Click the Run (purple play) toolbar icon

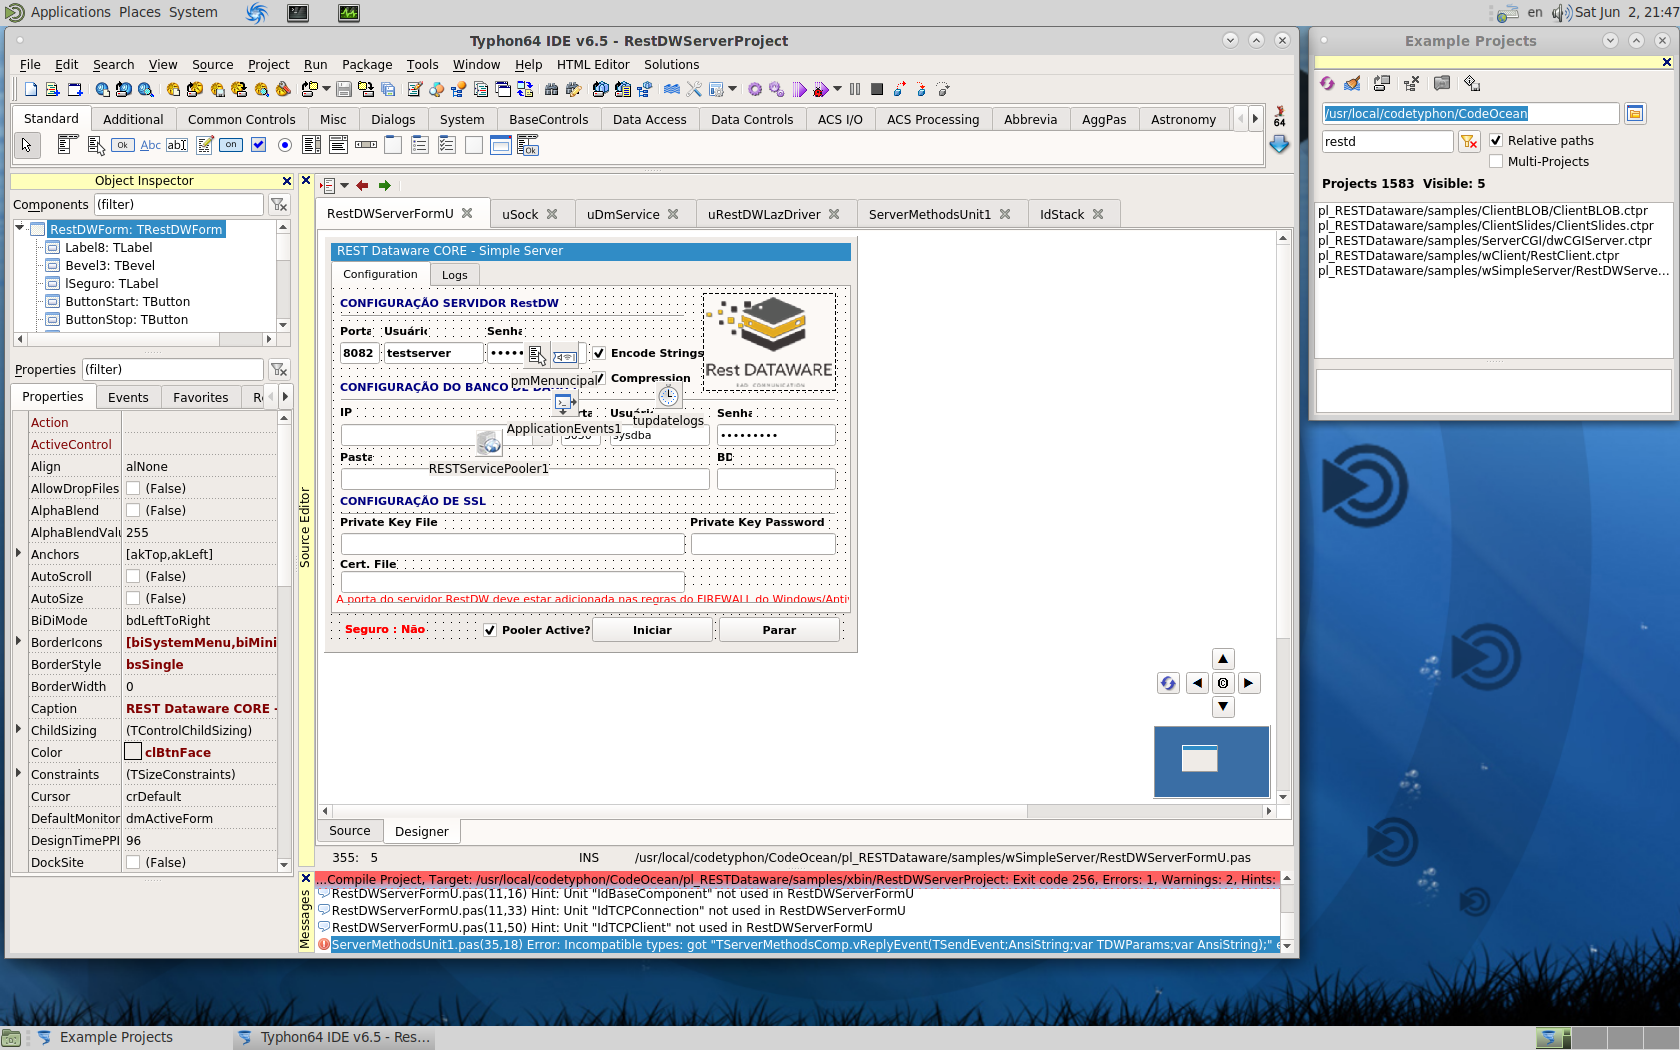799,89
